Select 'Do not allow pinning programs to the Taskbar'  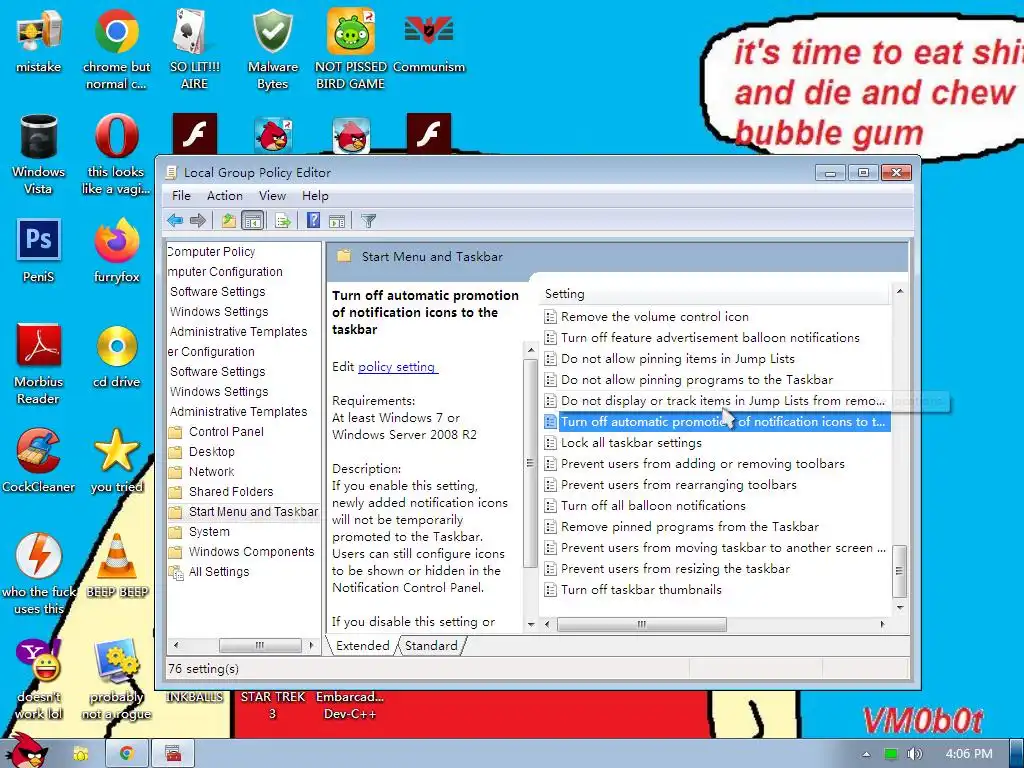click(697, 379)
